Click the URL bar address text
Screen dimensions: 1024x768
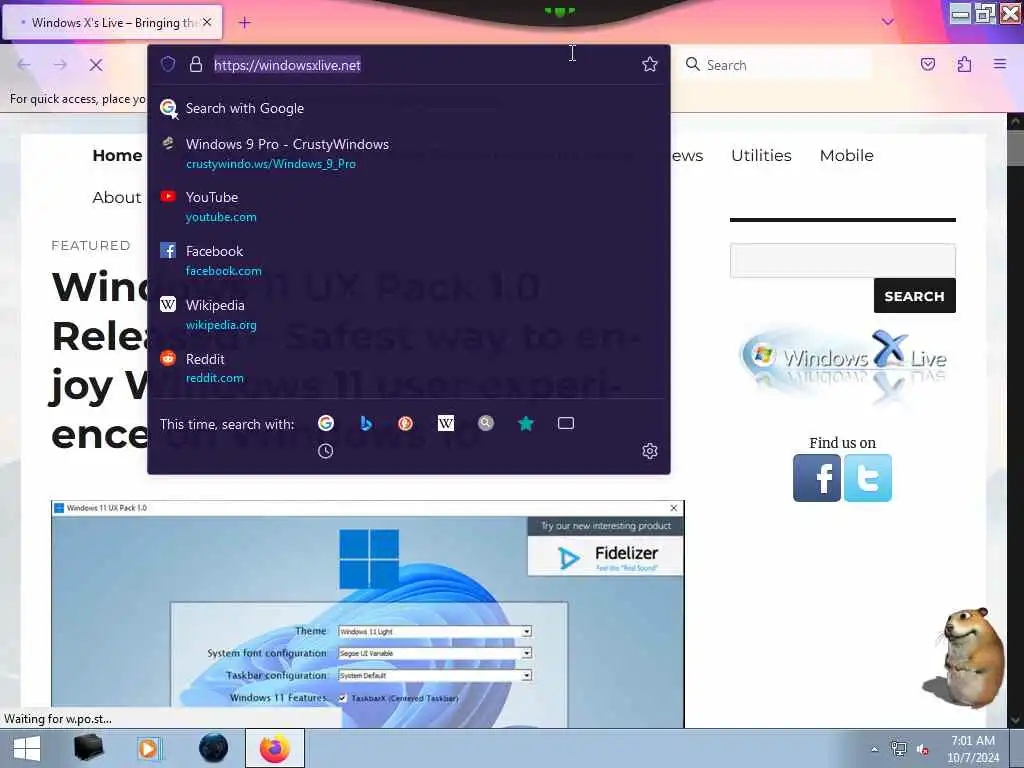[287, 65]
